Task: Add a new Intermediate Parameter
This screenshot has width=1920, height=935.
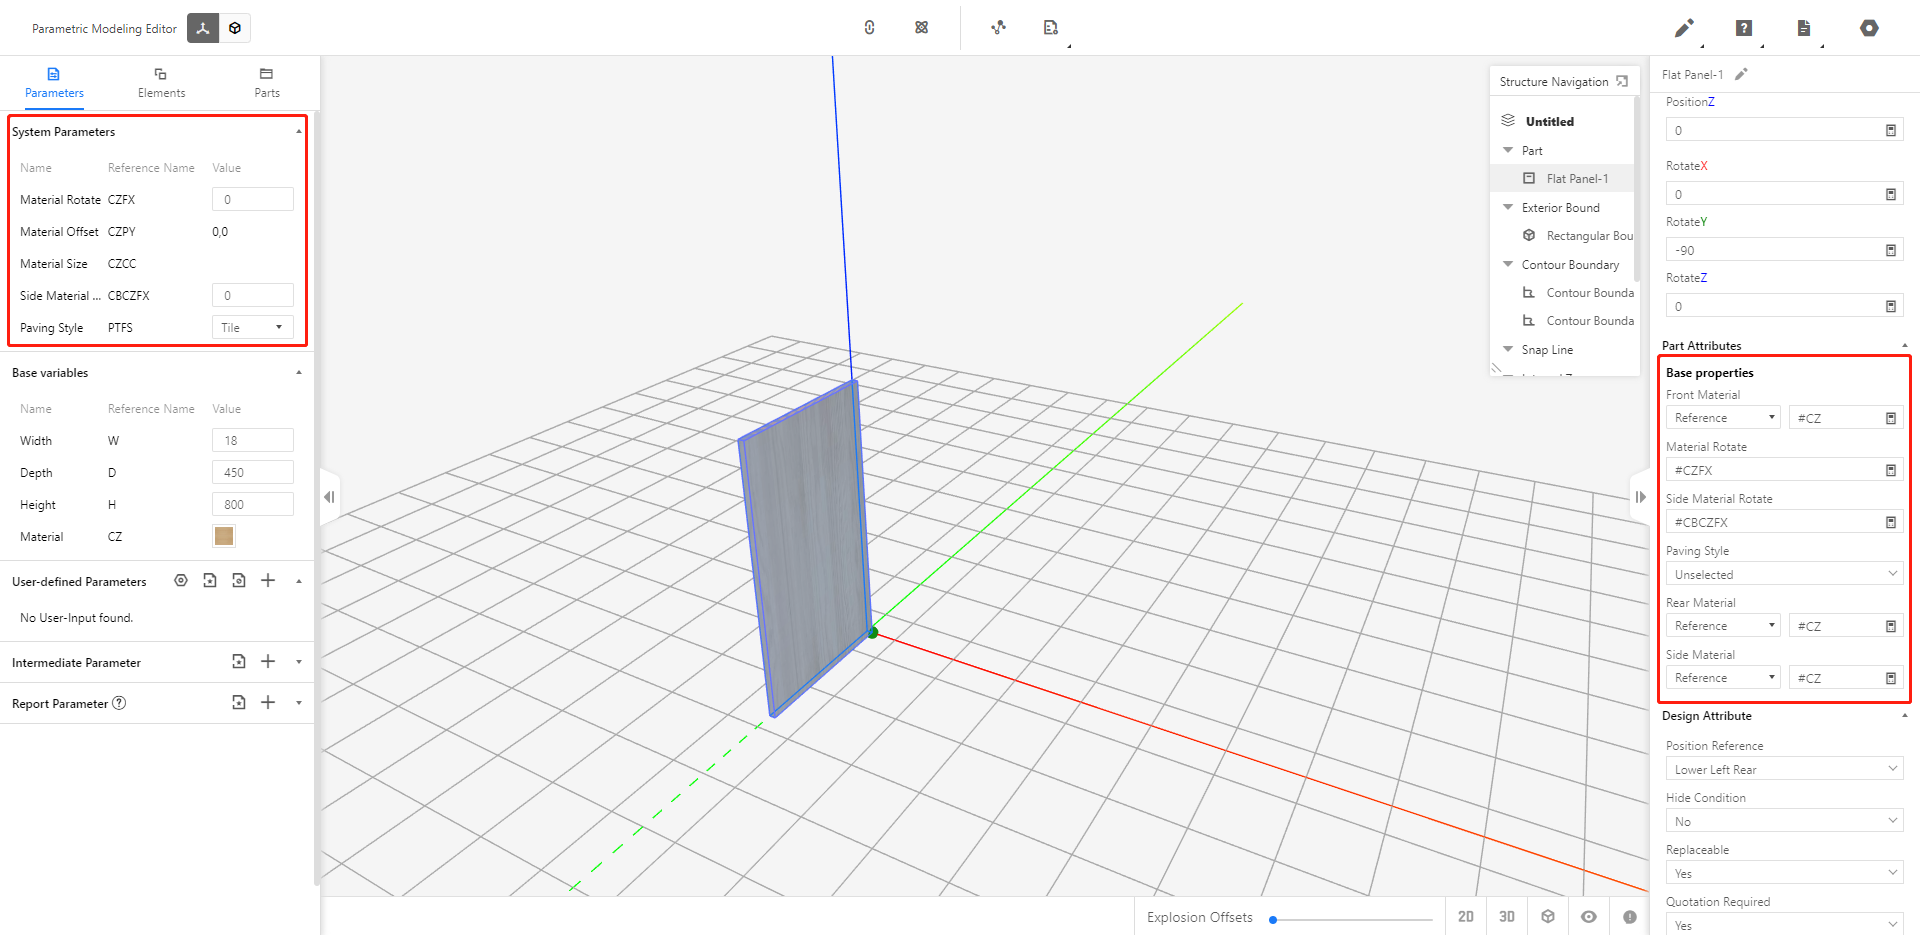Action: [x=268, y=662]
